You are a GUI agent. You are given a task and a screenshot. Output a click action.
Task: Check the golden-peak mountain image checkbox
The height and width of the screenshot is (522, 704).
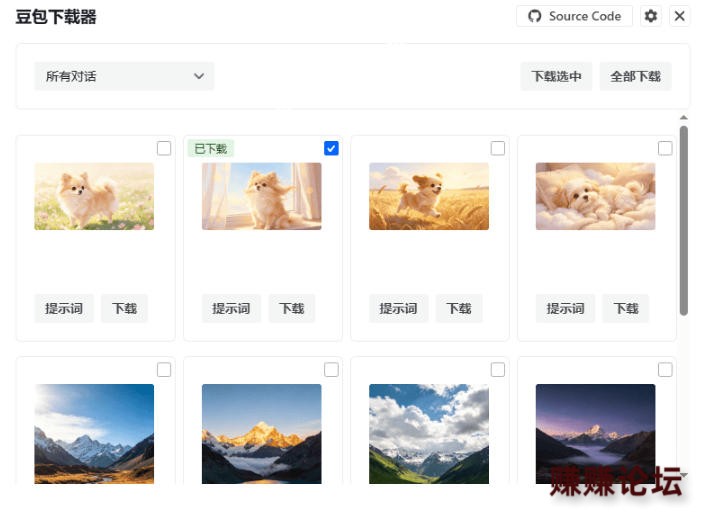point(331,370)
